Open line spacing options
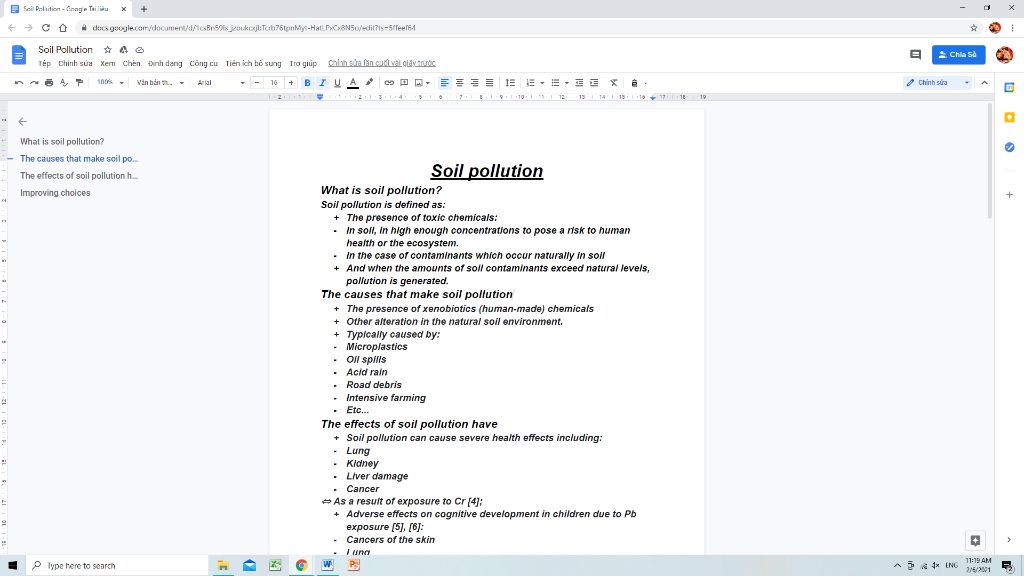The image size is (1024, 576). (x=510, y=83)
